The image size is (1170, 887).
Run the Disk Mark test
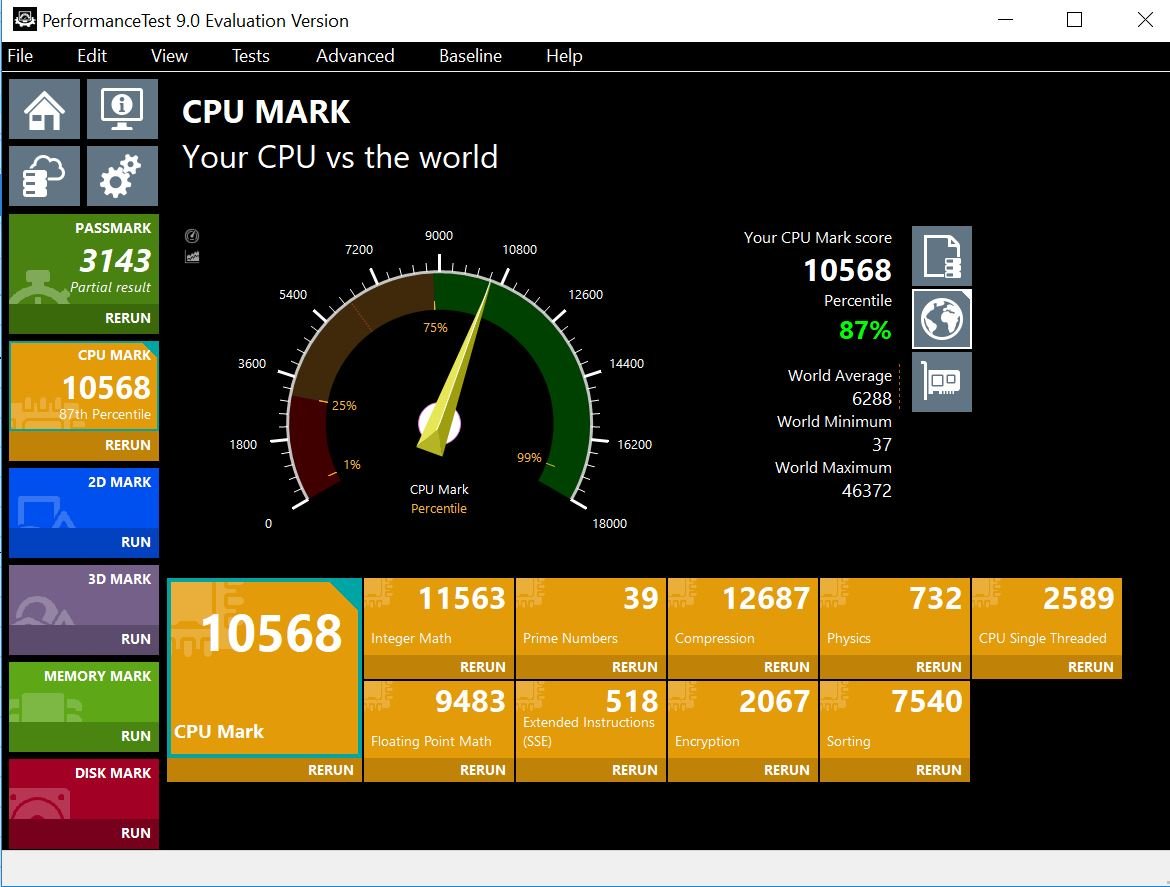point(84,833)
